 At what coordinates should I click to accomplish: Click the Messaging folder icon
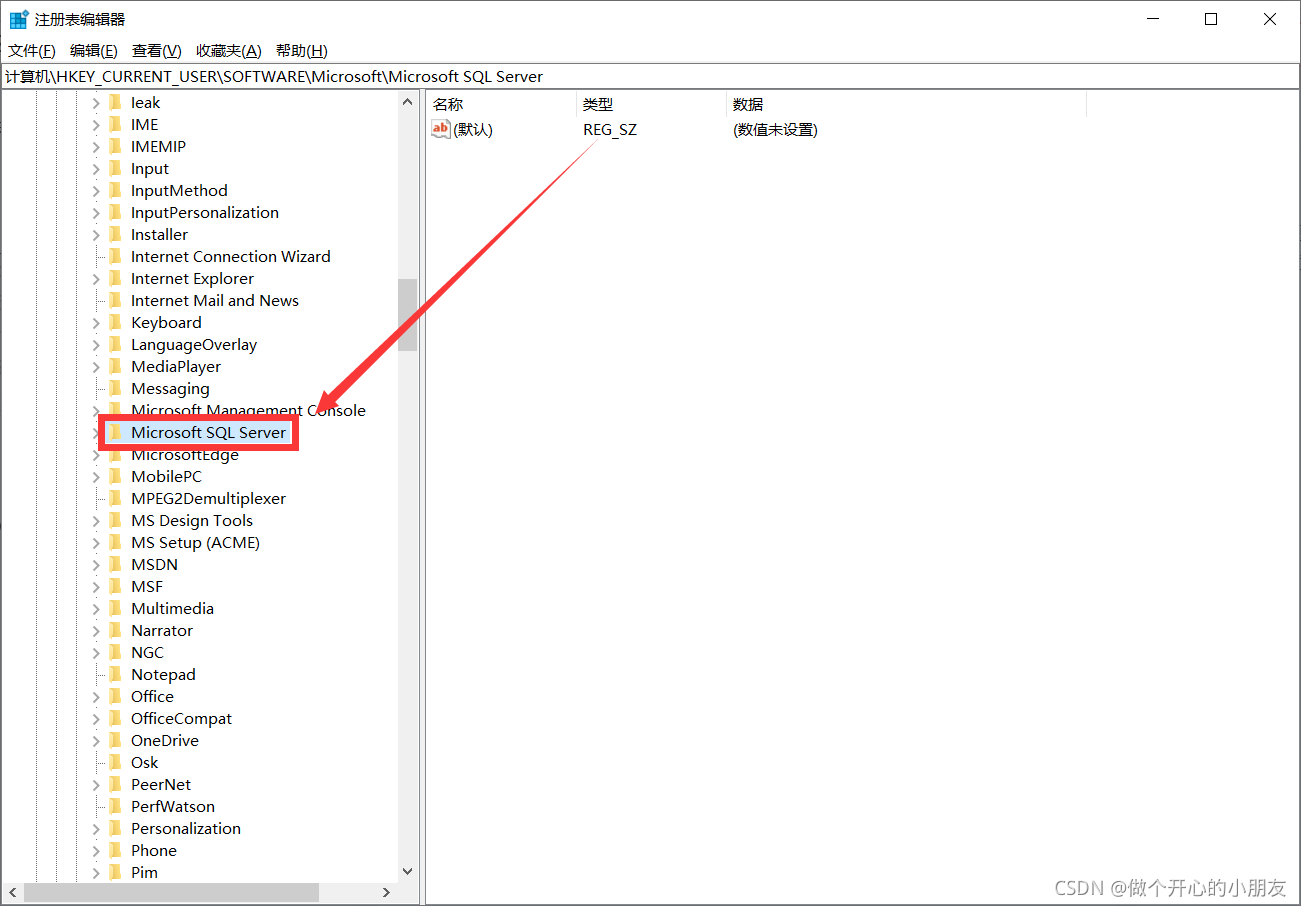tap(115, 388)
